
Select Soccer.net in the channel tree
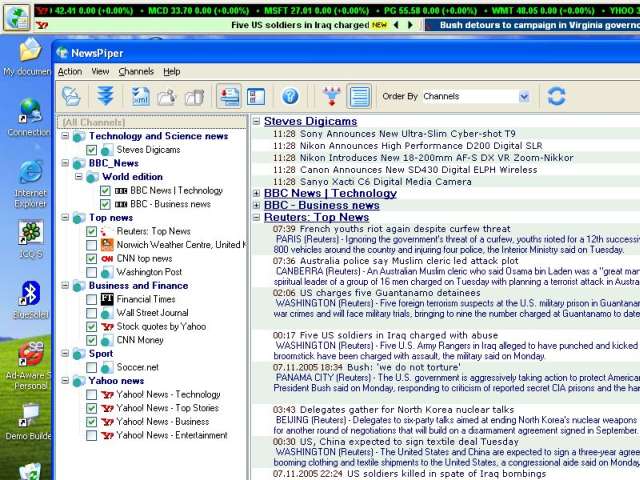(x=138, y=367)
